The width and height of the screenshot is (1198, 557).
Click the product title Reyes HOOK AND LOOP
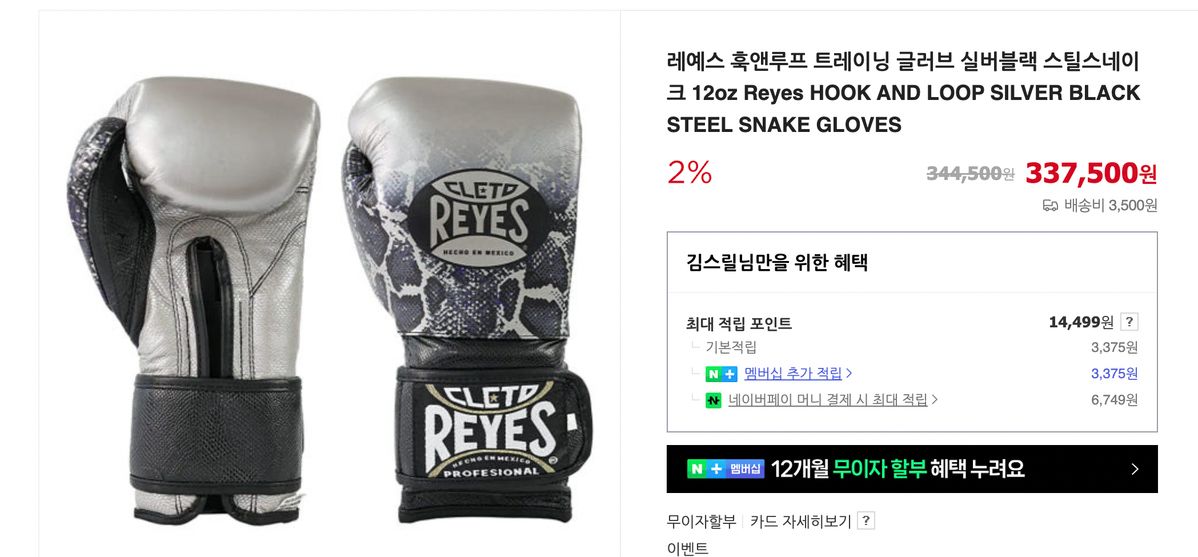(903, 92)
